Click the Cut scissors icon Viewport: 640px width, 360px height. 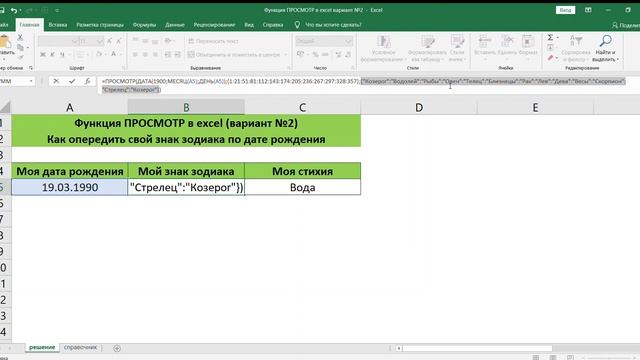pyautogui.click(x=20, y=38)
